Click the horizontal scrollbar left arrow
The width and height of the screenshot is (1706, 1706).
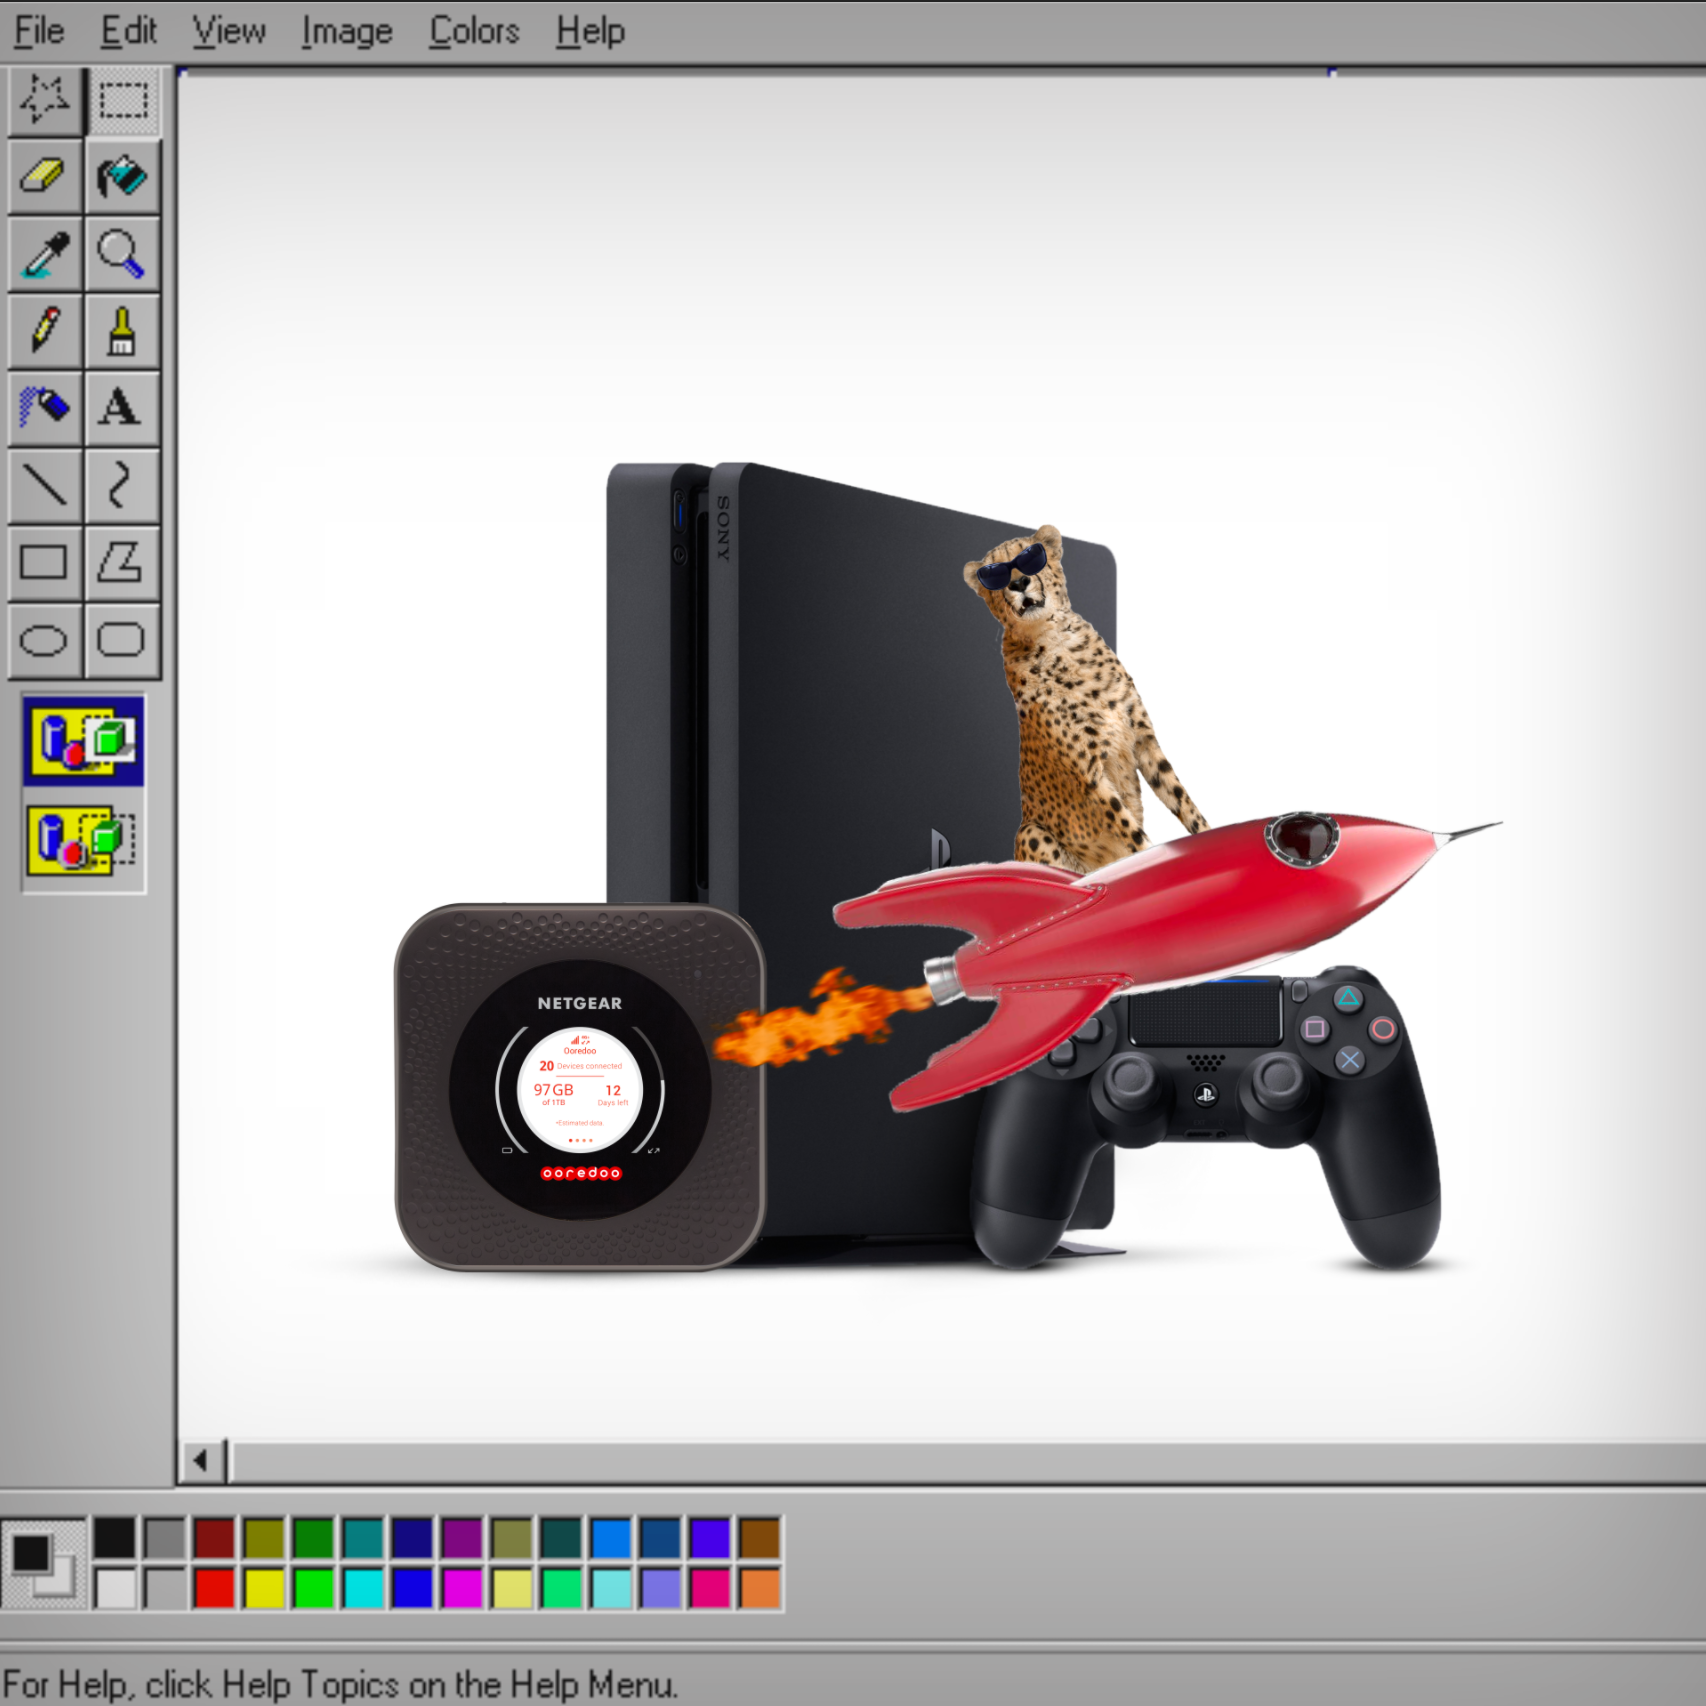click(x=201, y=1461)
